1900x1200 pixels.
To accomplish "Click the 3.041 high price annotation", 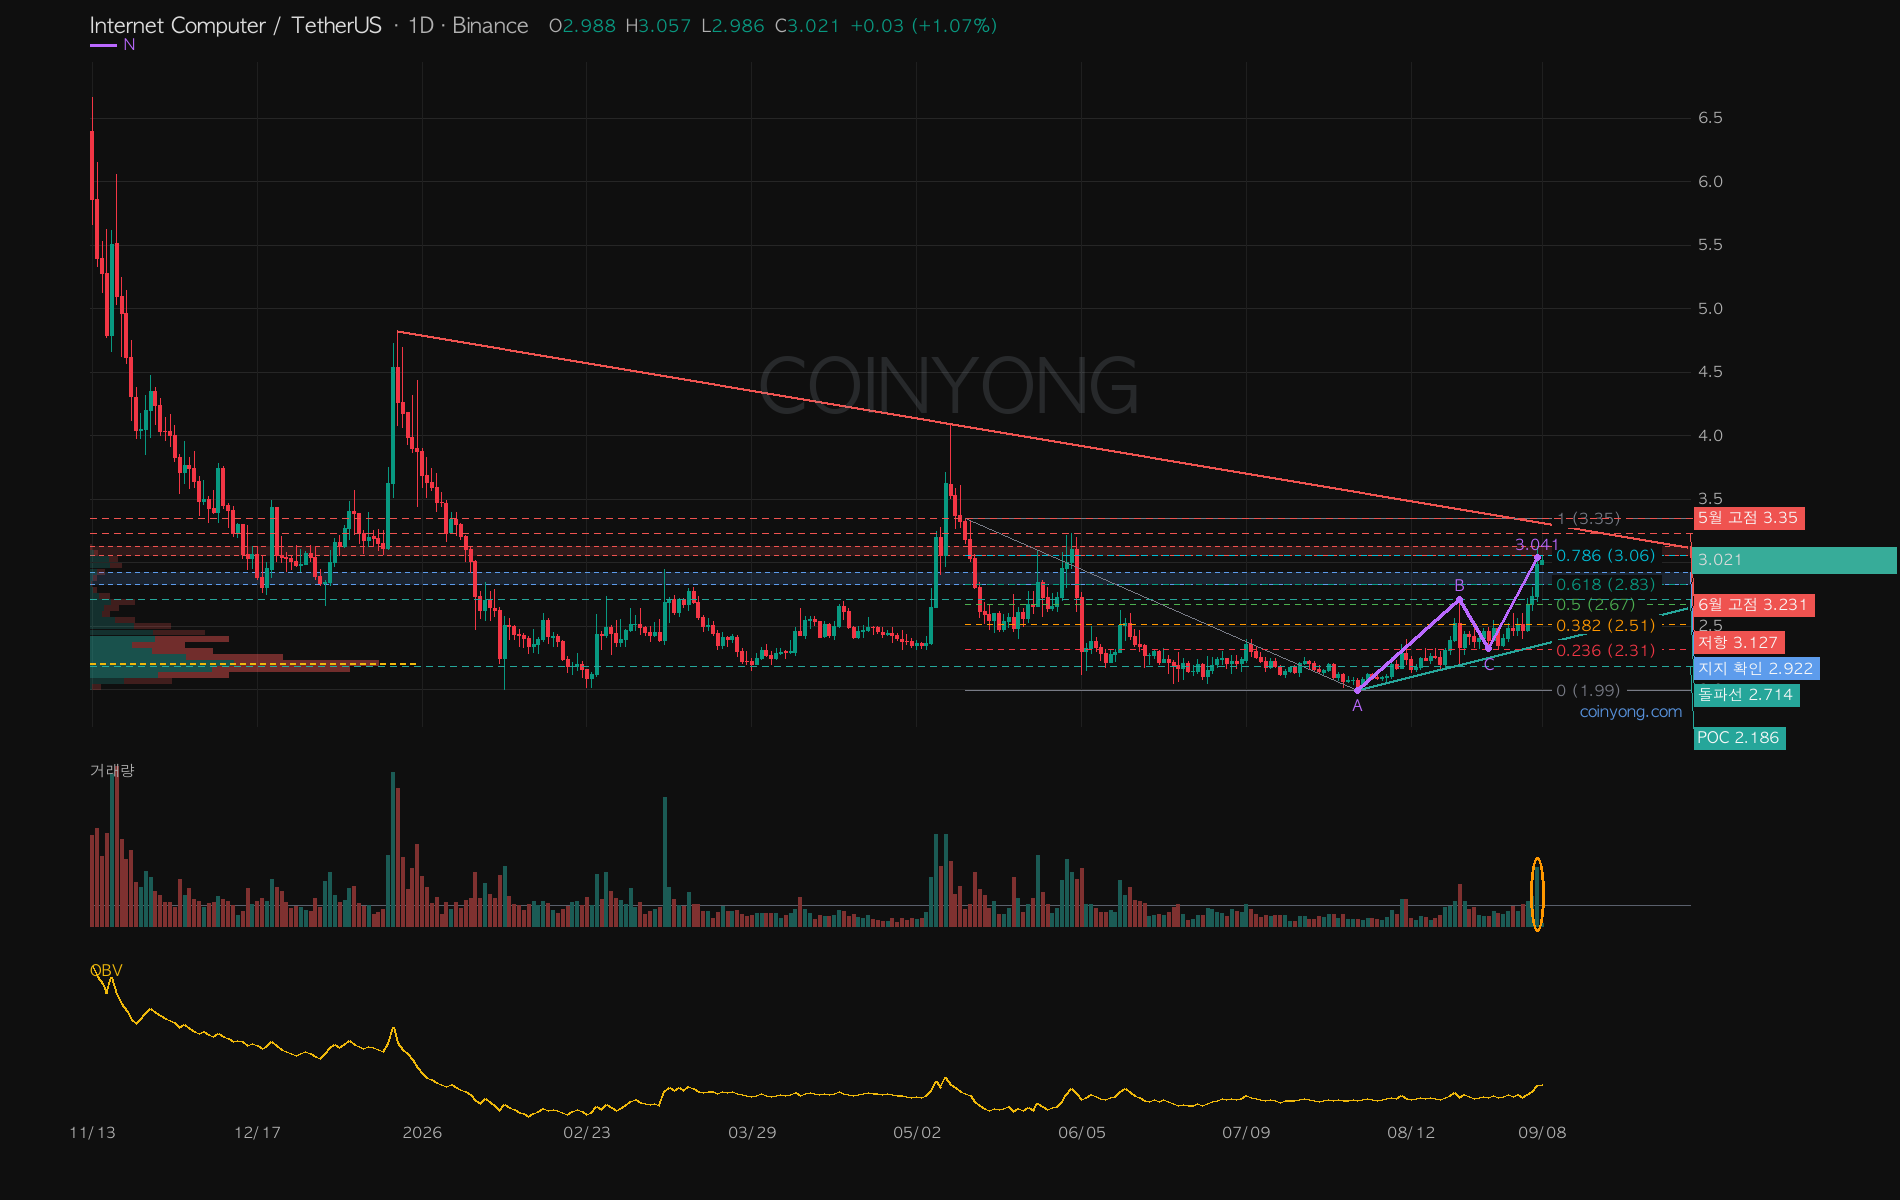I will pos(1536,545).
